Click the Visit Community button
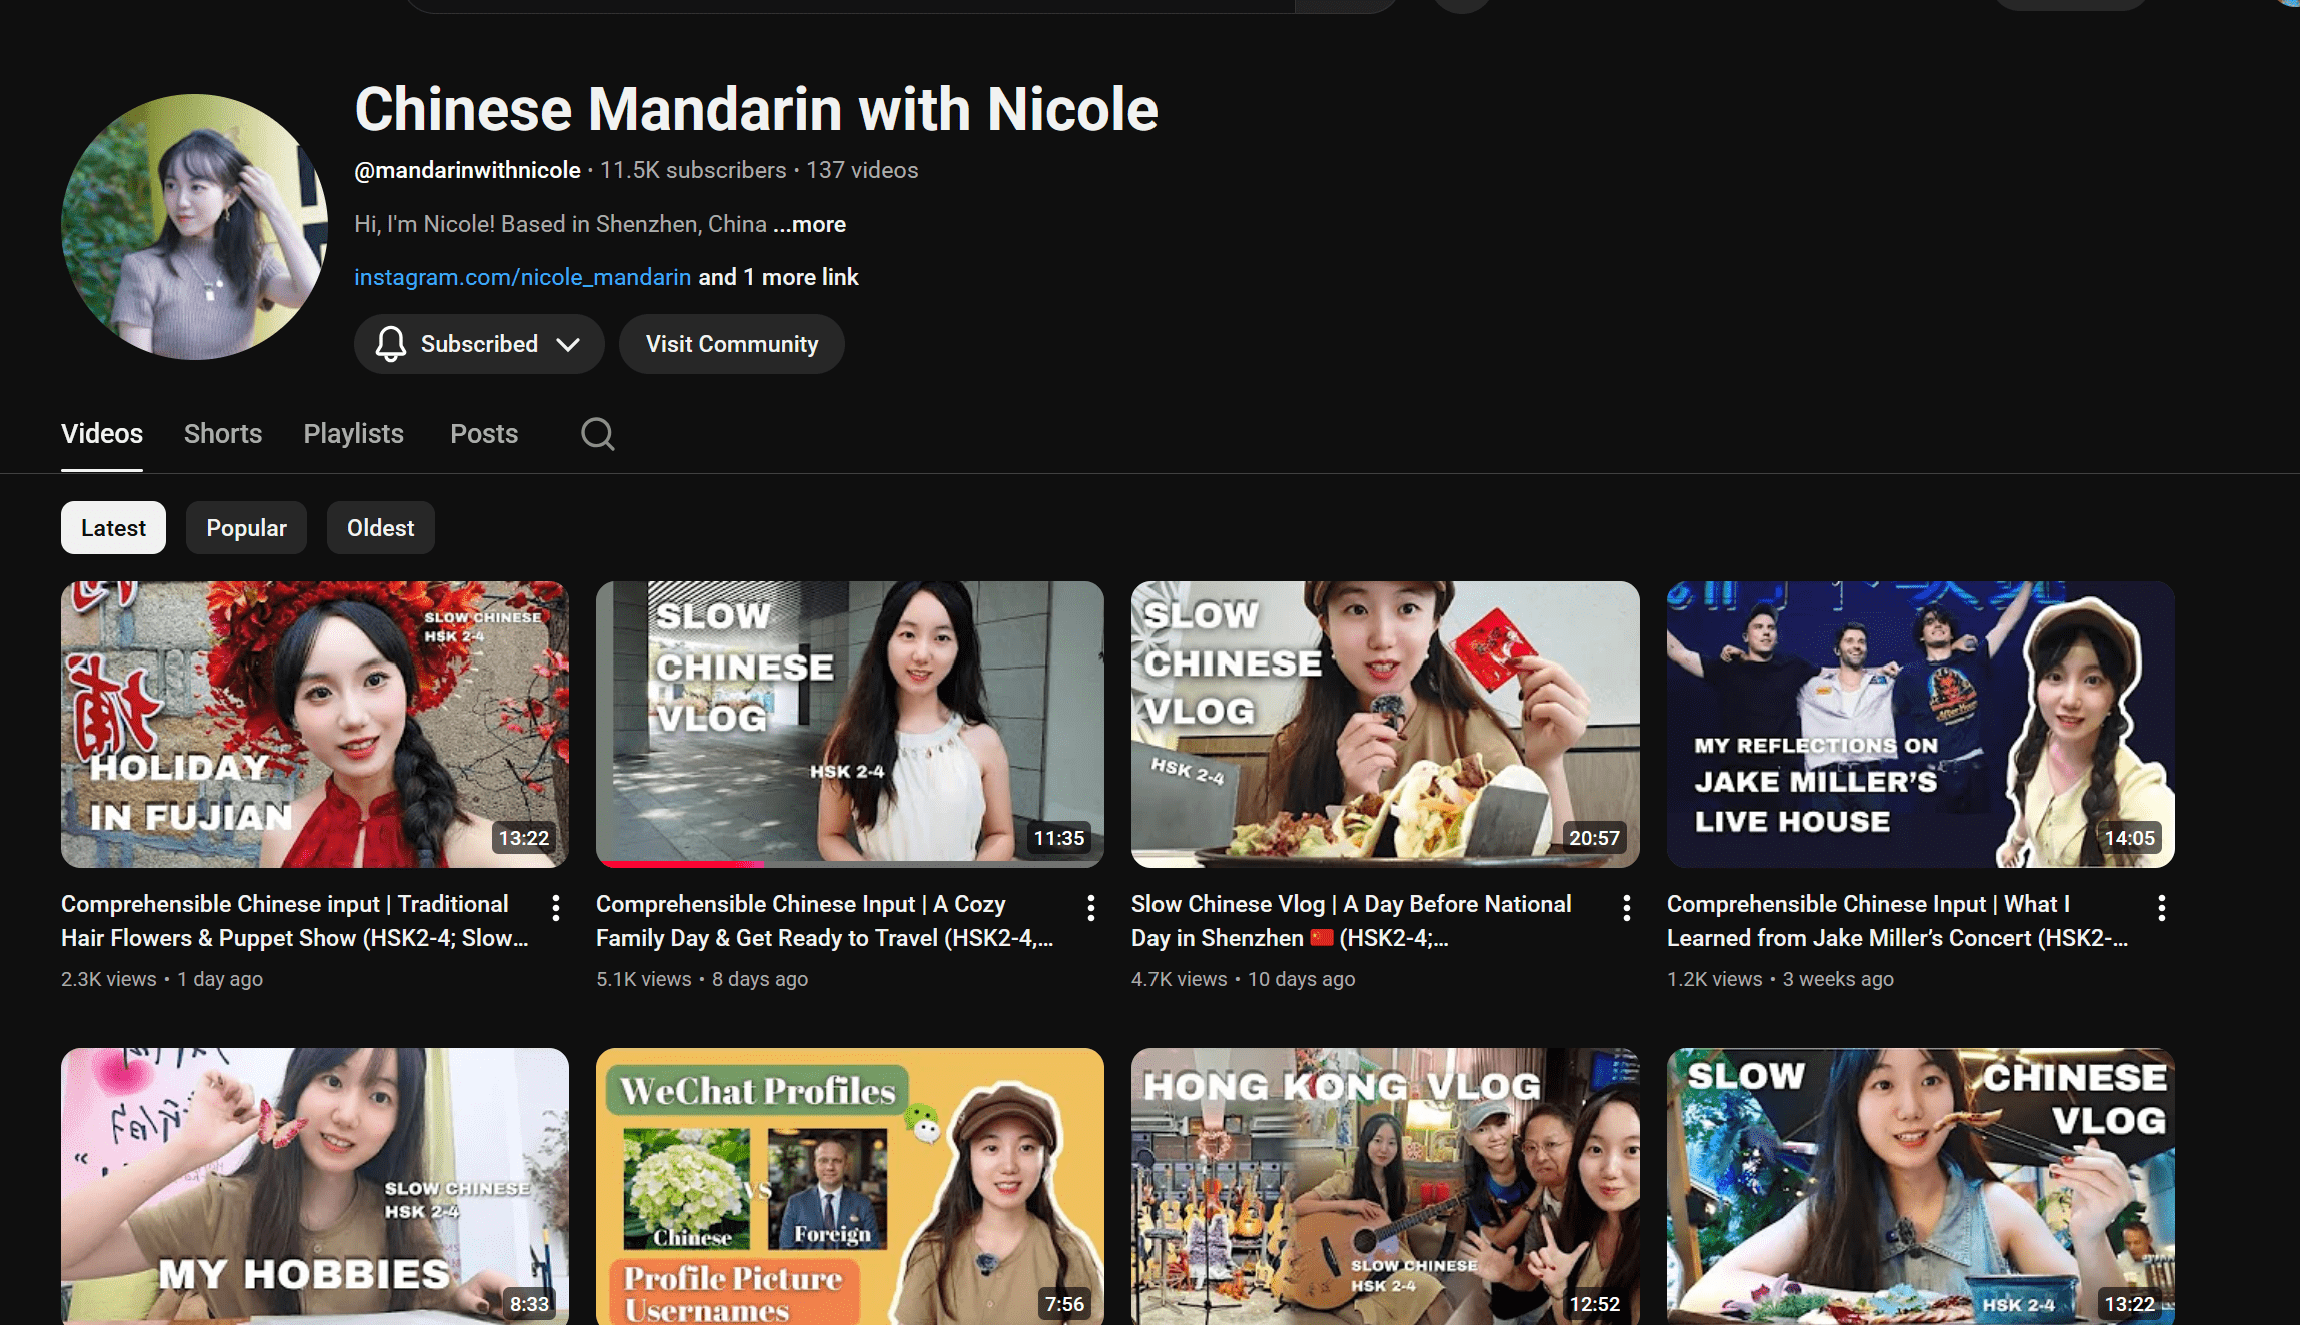Screen dimensions: 2300x1325 [x=731, y=344]
